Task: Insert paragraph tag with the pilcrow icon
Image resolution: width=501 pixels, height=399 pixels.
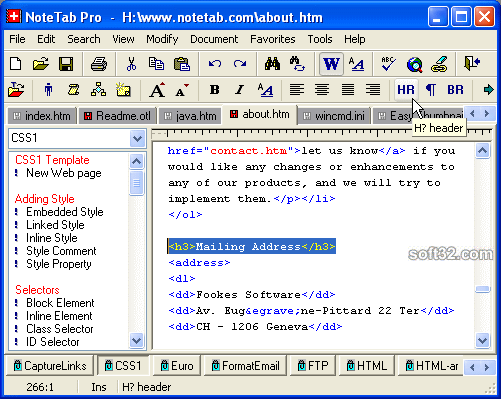Action: (431, 90)
